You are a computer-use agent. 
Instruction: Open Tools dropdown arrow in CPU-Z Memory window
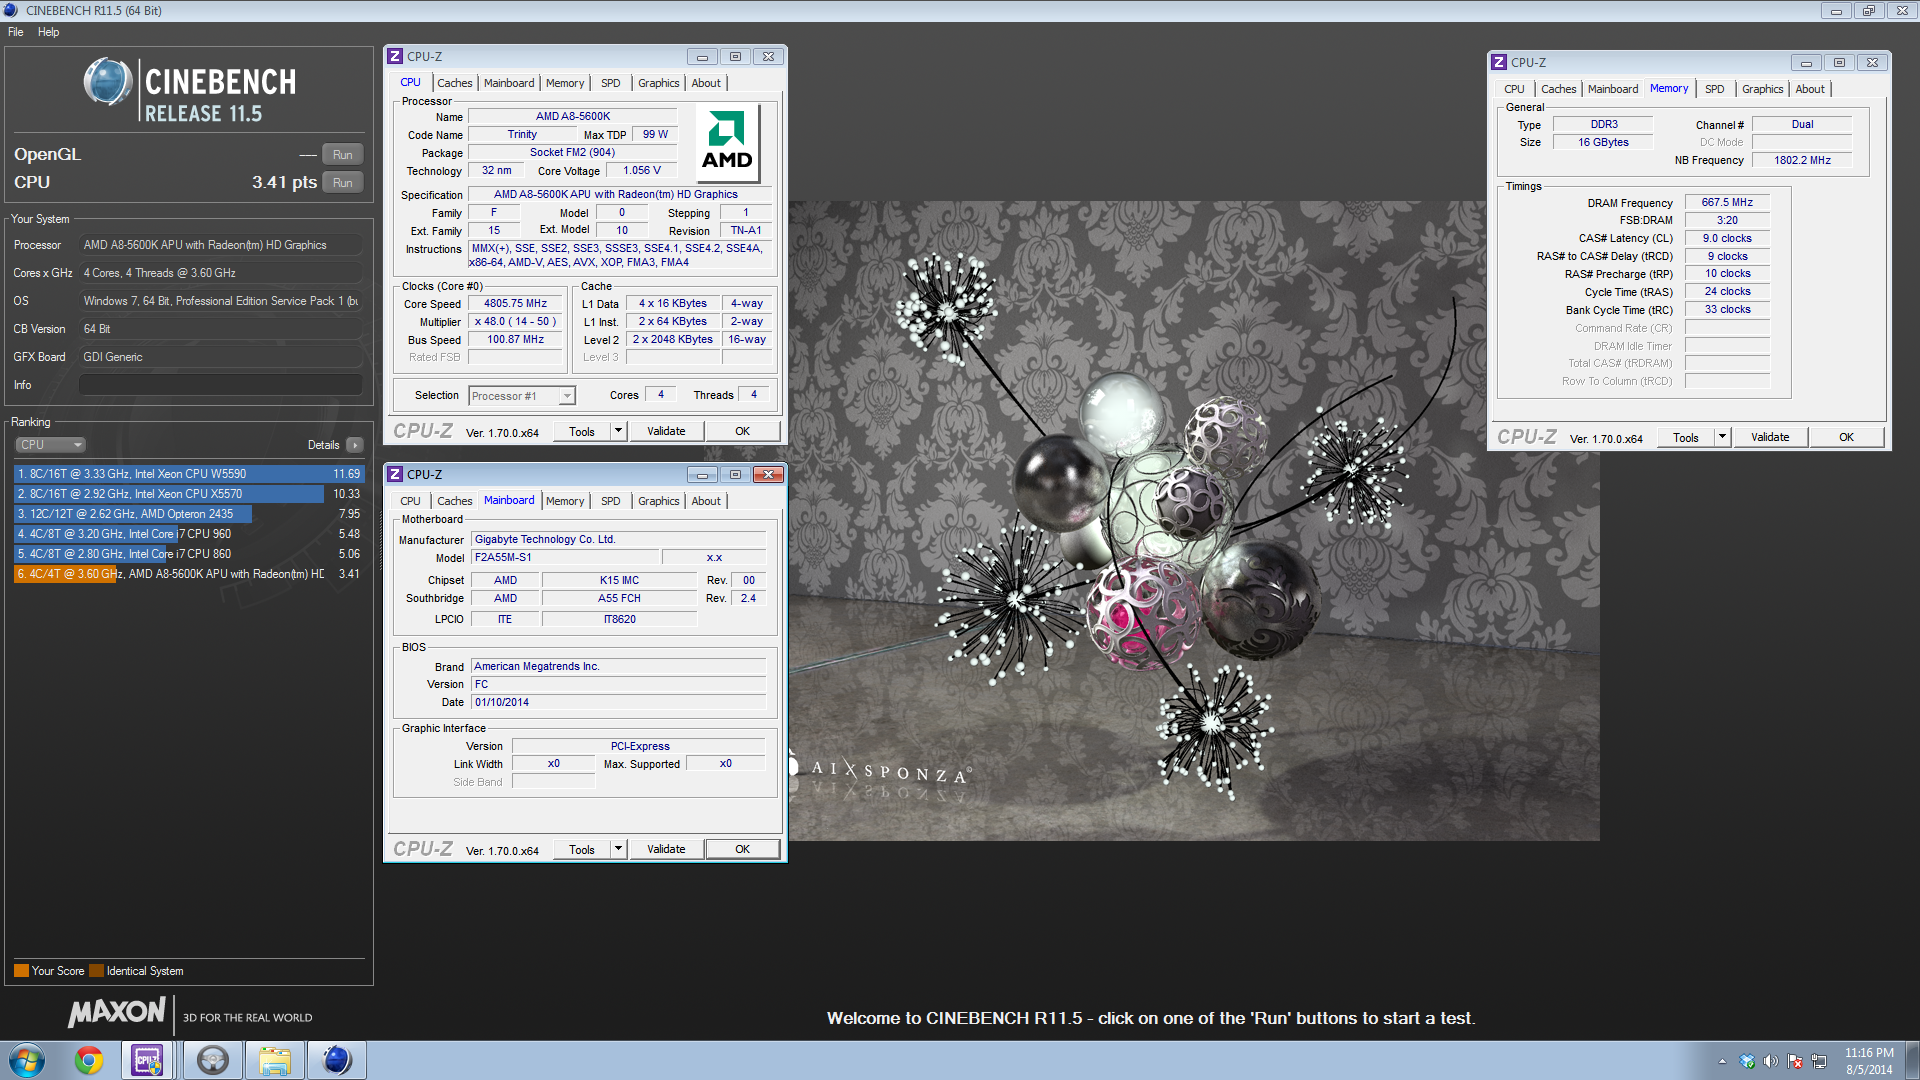[x=1723, y=438]
